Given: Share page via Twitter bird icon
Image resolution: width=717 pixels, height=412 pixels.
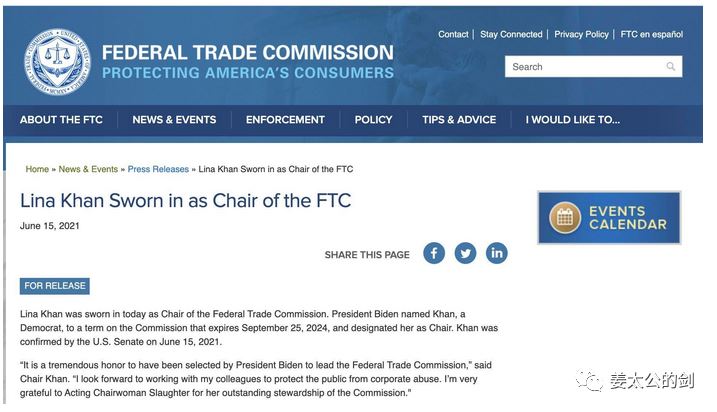Looking at the screenshot, I should pos(465,253).
